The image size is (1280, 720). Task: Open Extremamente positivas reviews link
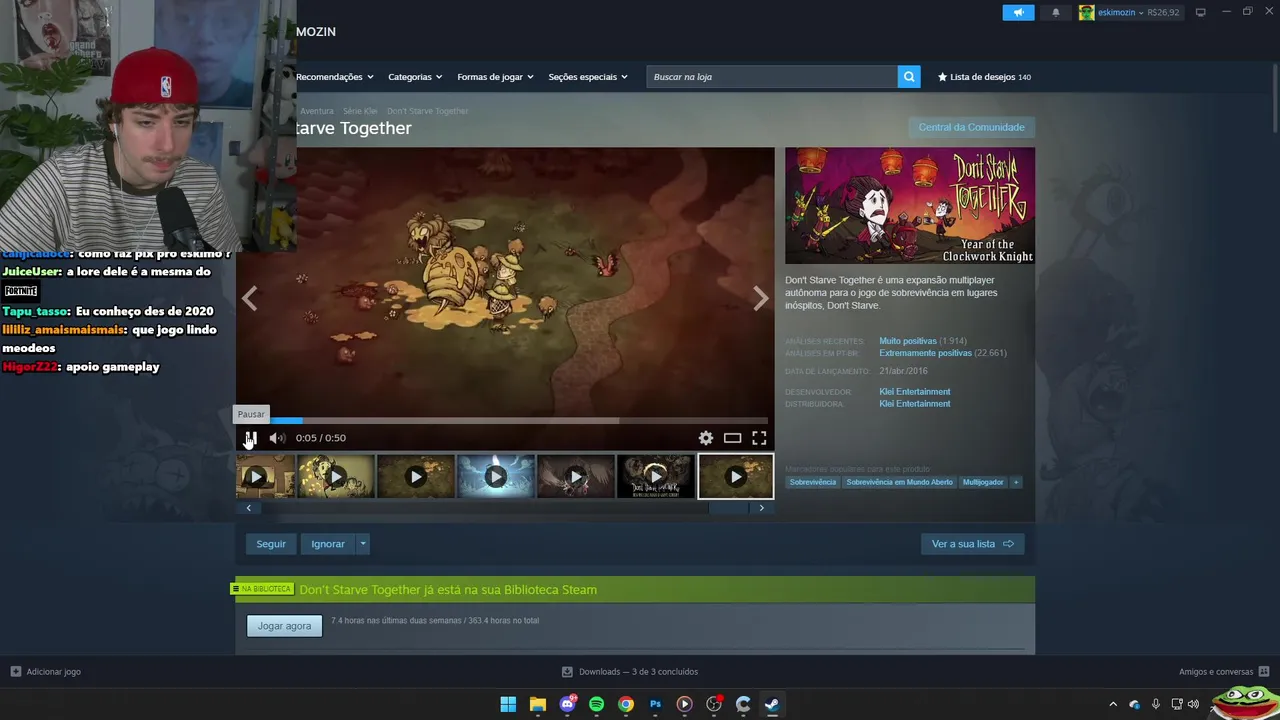point(925,353)
